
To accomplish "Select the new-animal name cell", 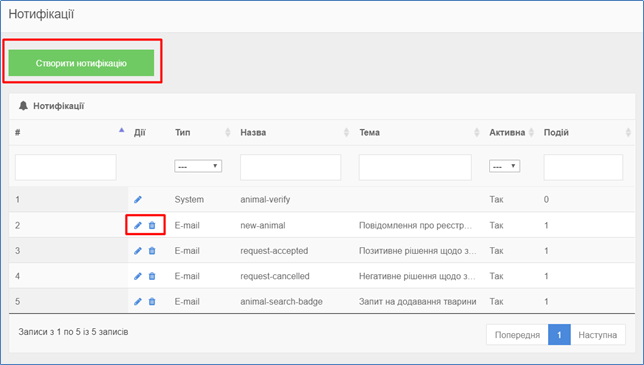I will (x=263, y=225).
